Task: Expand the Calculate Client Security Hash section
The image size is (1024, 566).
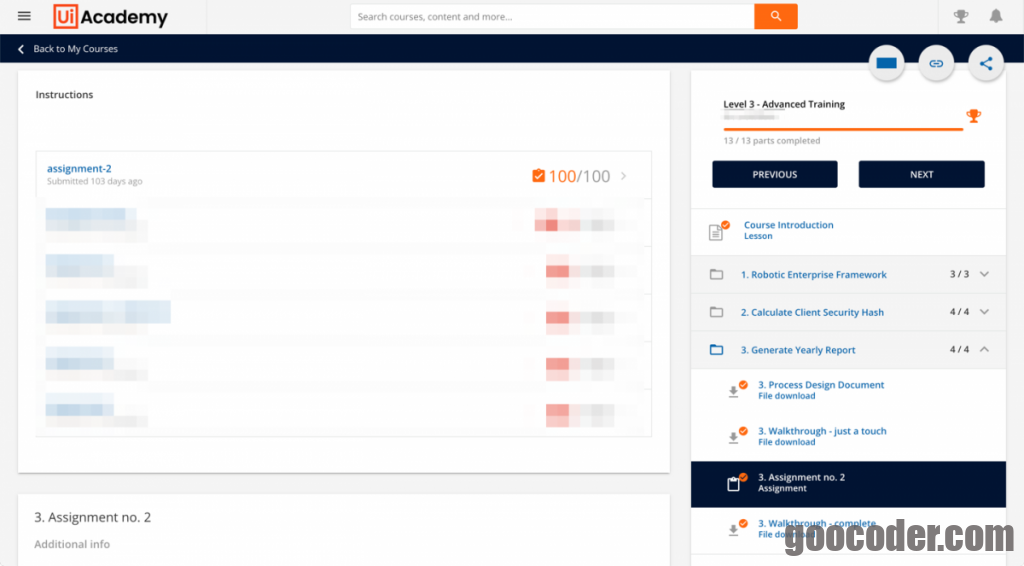Action: click(984, 312)
